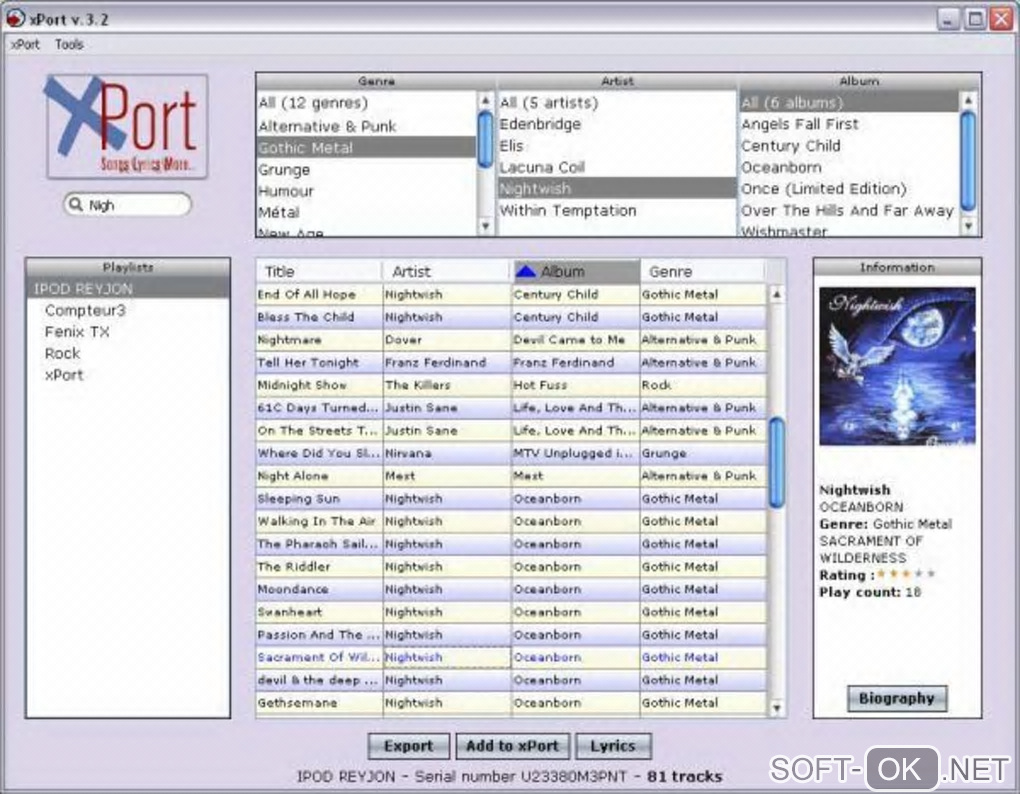Select Once (Limited Edition) album
The width and height of the screenshot is (1020, 794).
coord(849,189)
